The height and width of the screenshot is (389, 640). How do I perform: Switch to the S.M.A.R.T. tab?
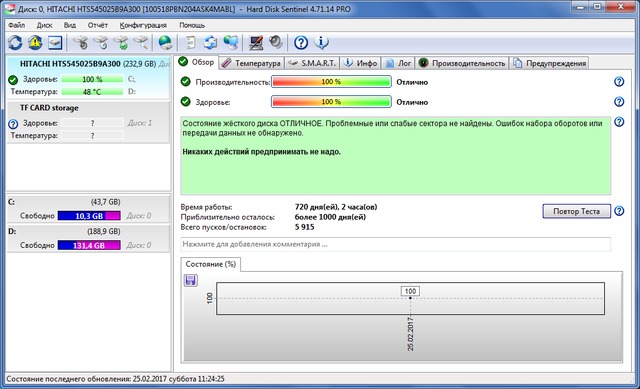312,63
